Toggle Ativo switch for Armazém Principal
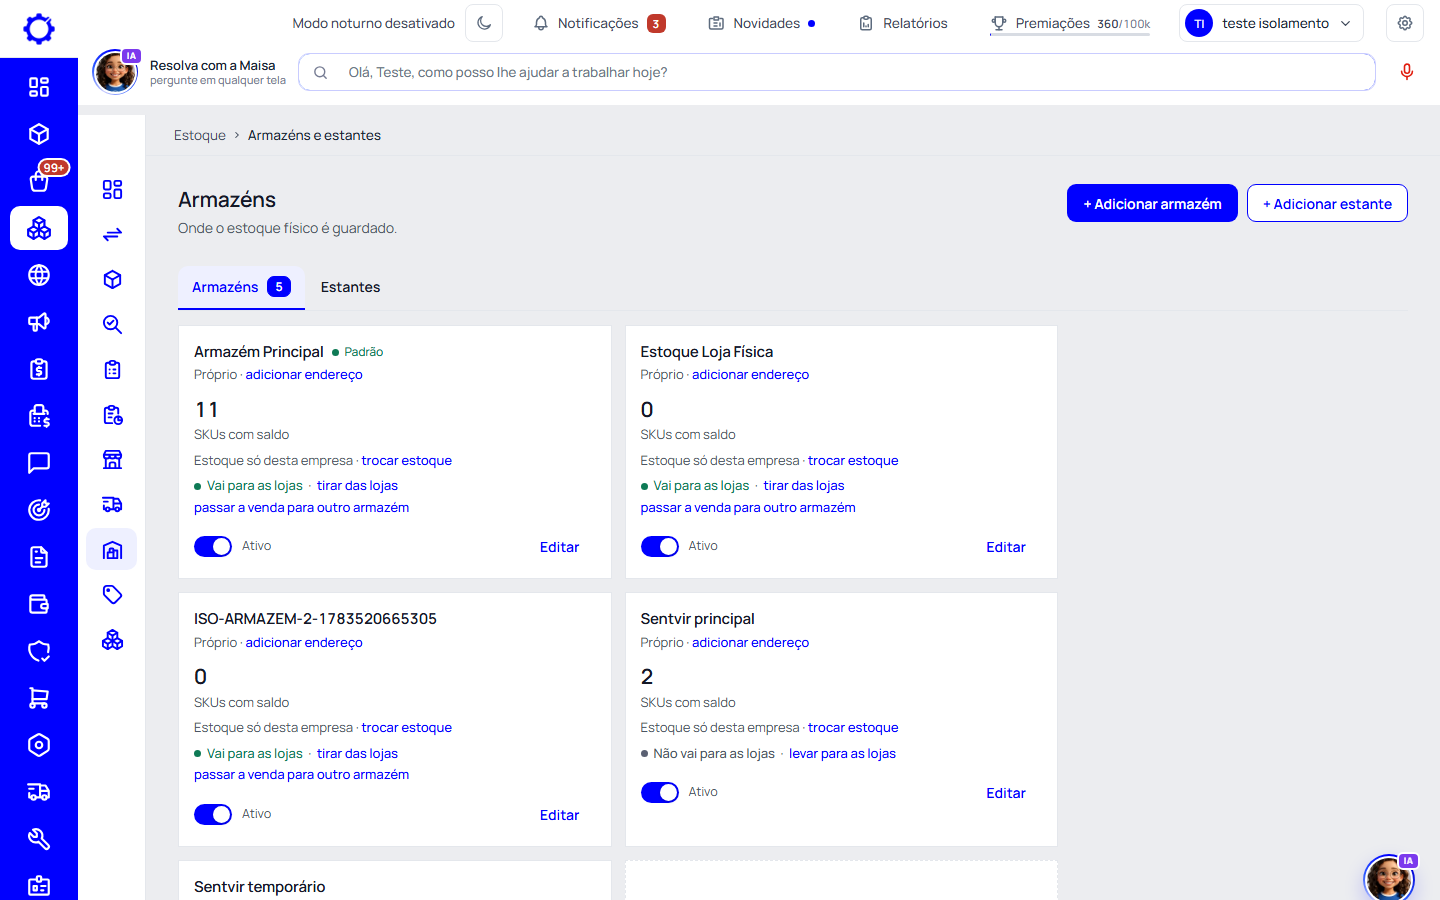 pyautogui.click(x=213, y=546)
